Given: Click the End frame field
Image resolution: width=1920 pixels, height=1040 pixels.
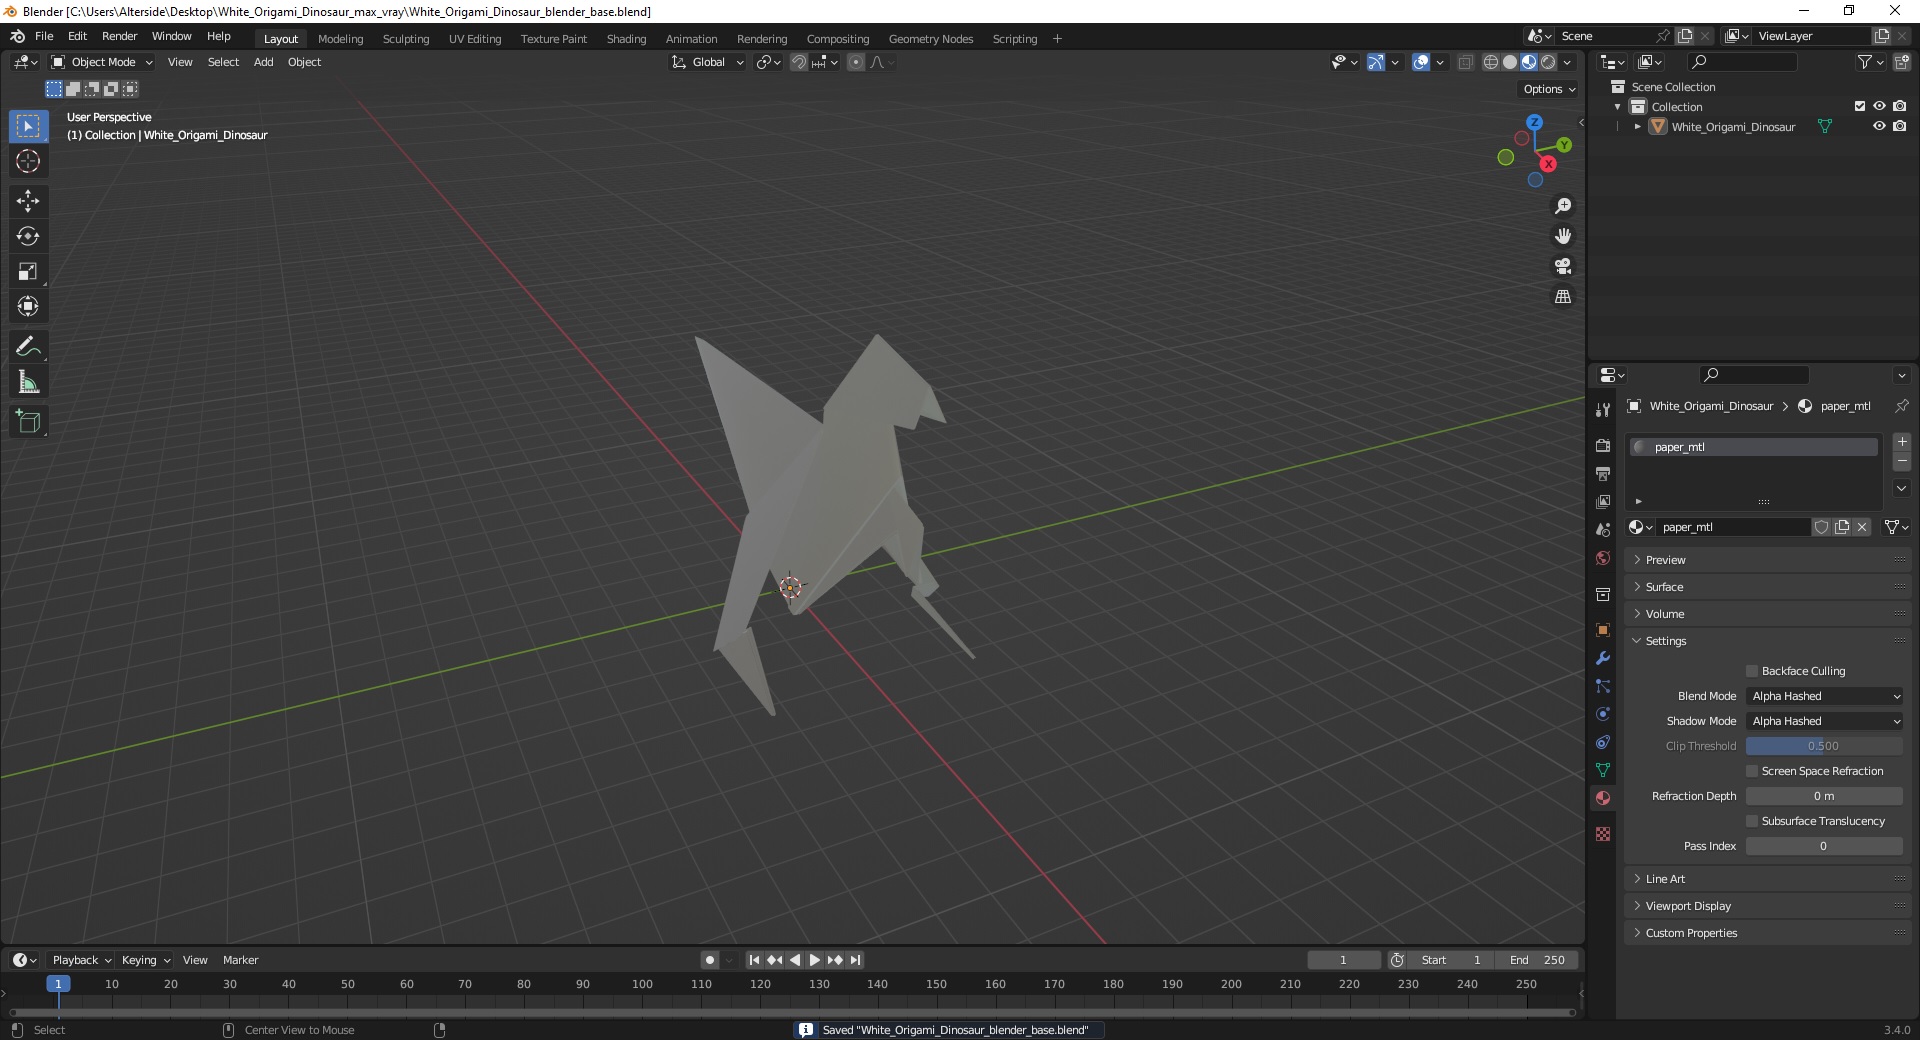Looking at the screenshot, I should (x=1537, y=960).
